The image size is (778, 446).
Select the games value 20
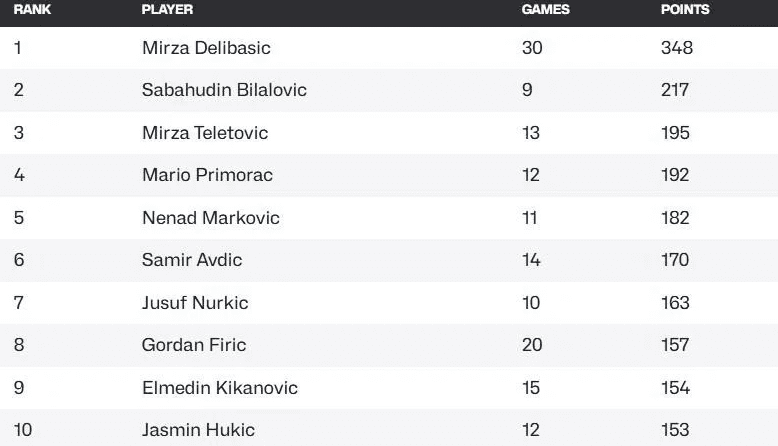point(532,345)
